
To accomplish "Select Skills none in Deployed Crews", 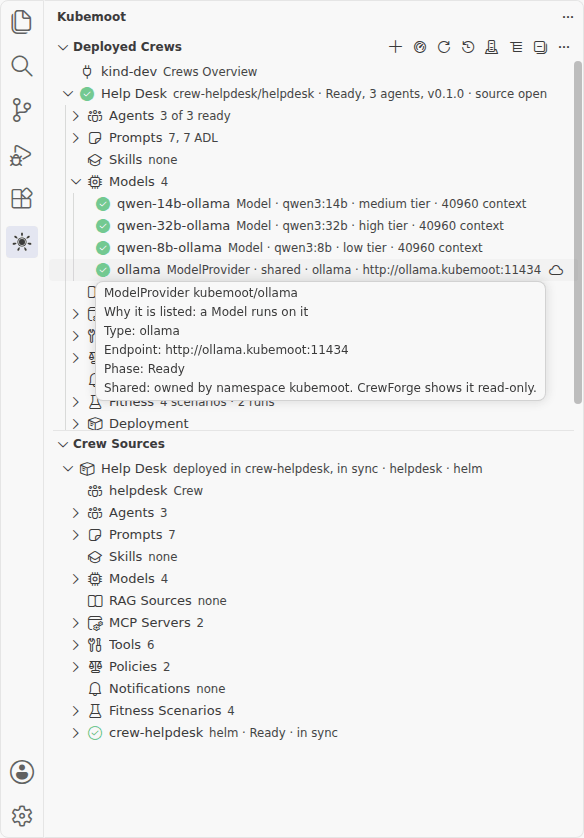I will (x=312, y=160).
